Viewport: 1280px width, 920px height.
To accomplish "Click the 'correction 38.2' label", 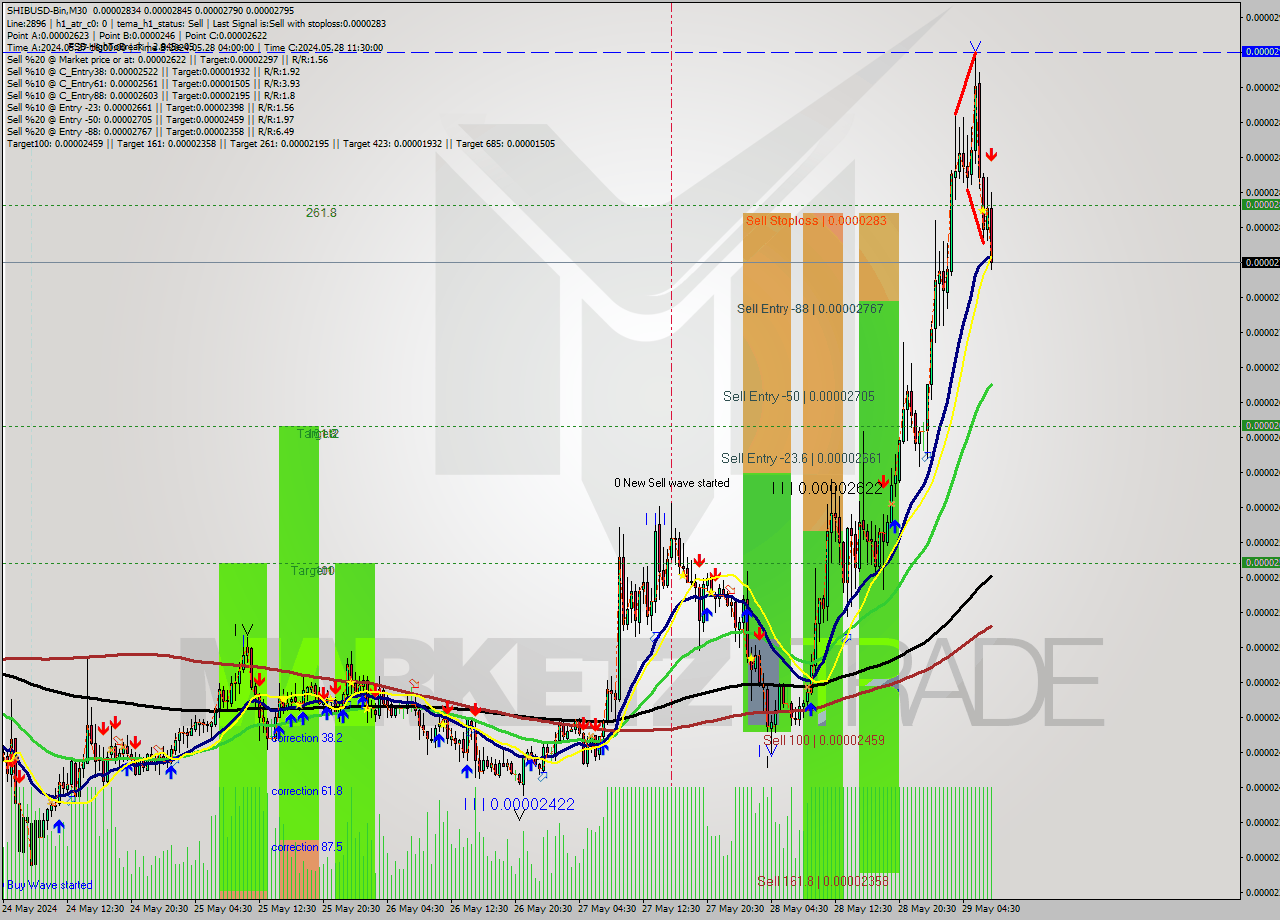I will pyautogui.click(x=307, y=738).
